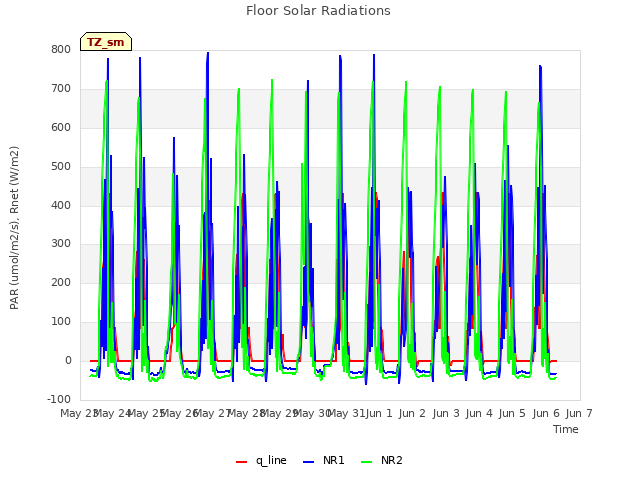Click the Jun 1 x-axis tick label
The width and height of the screenshot is (640, 480).
379,413
